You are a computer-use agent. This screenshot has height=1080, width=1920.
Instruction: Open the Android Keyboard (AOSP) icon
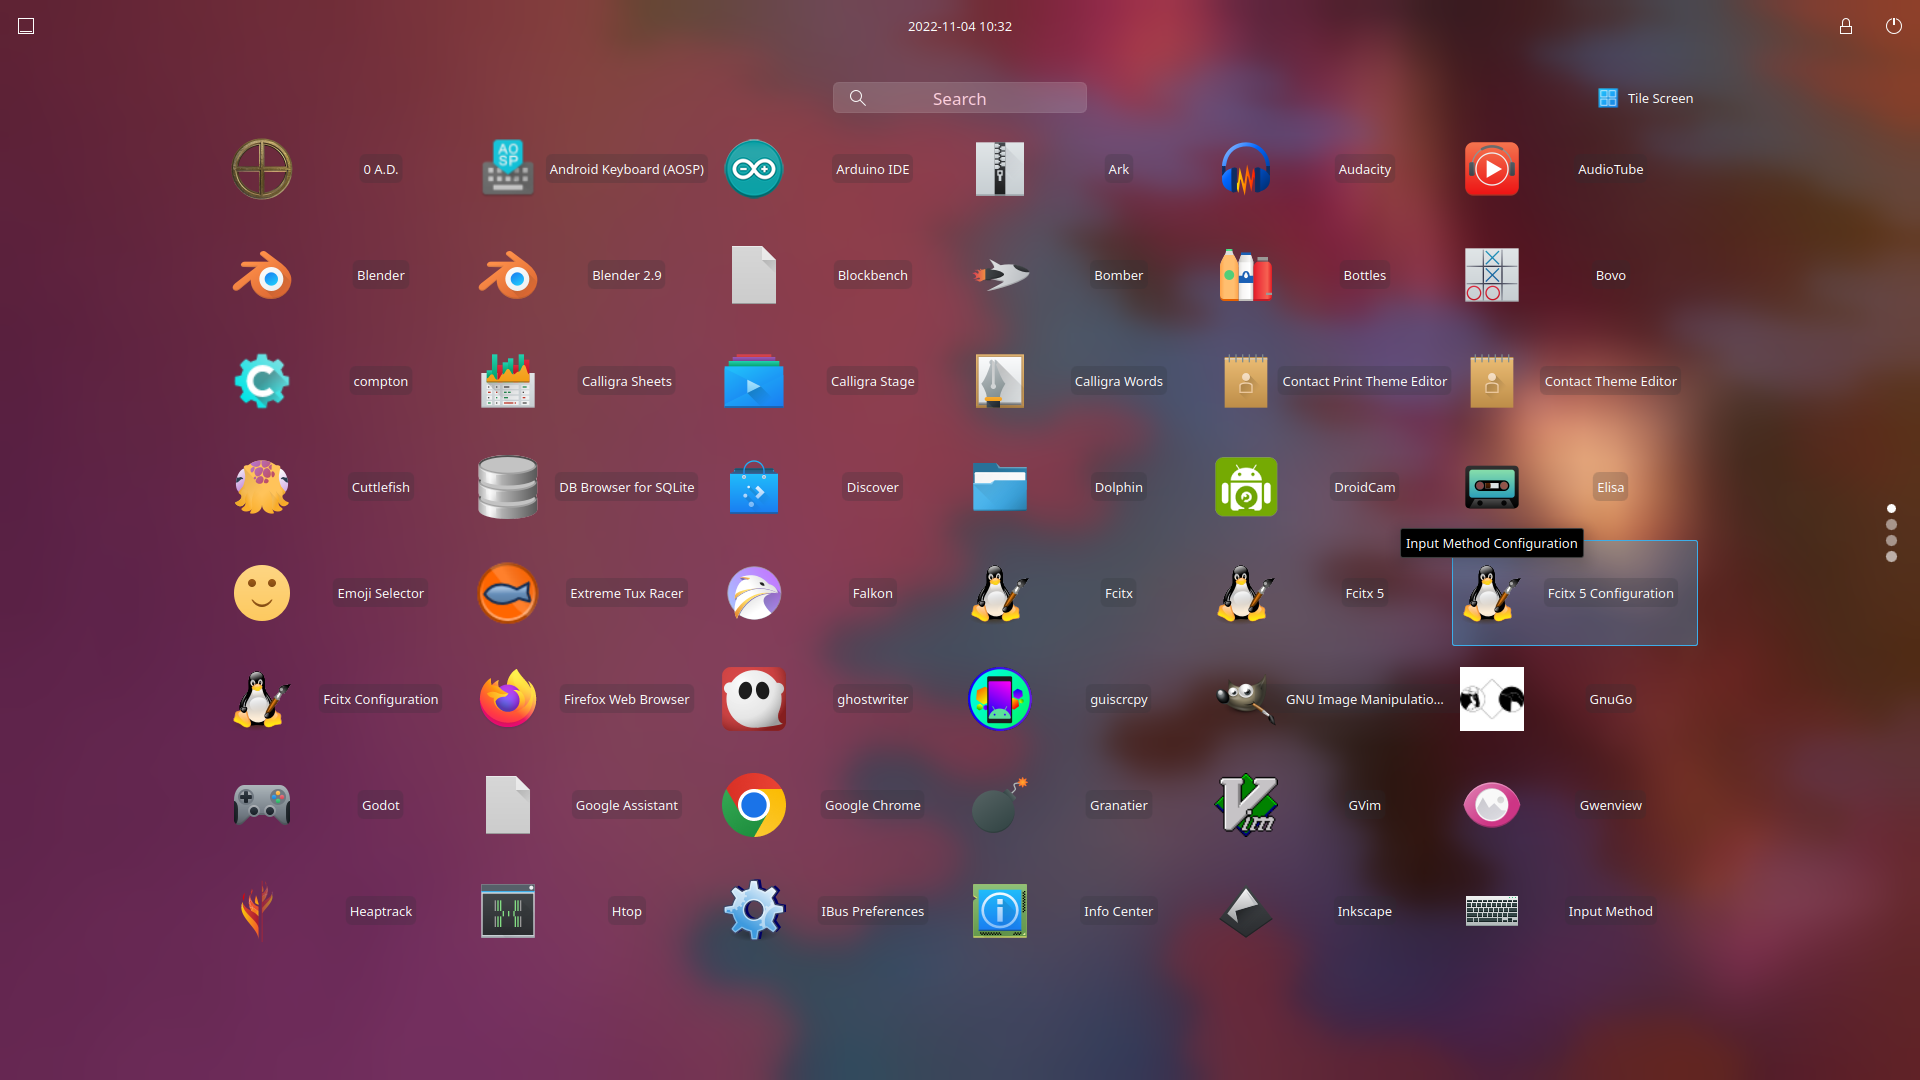click(508, 169)
